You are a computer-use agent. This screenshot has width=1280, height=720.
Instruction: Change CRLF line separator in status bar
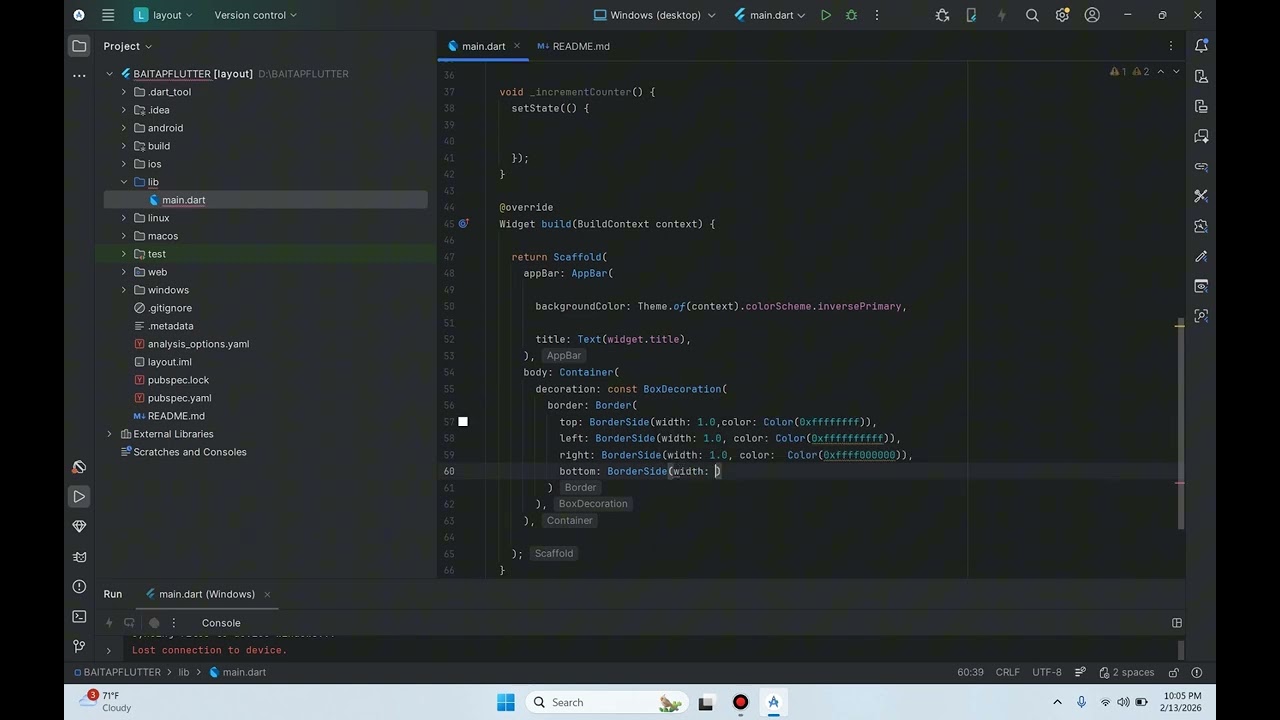click(1008, 673)
